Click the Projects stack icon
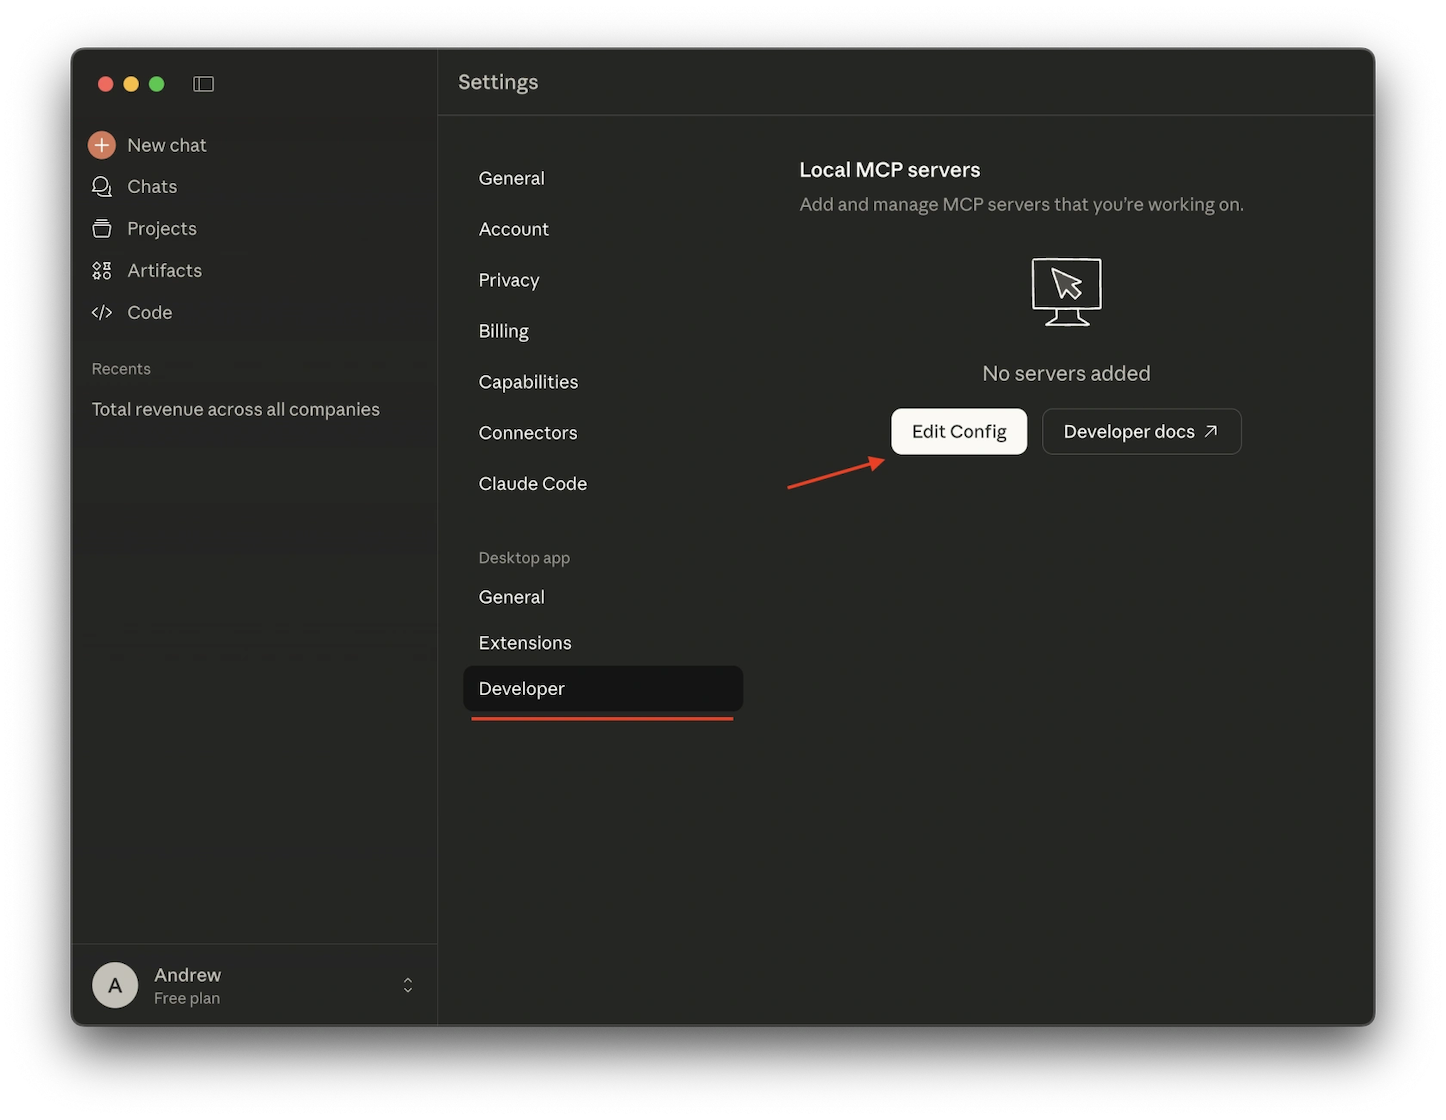1446x1120 pixels. (102, 229)
